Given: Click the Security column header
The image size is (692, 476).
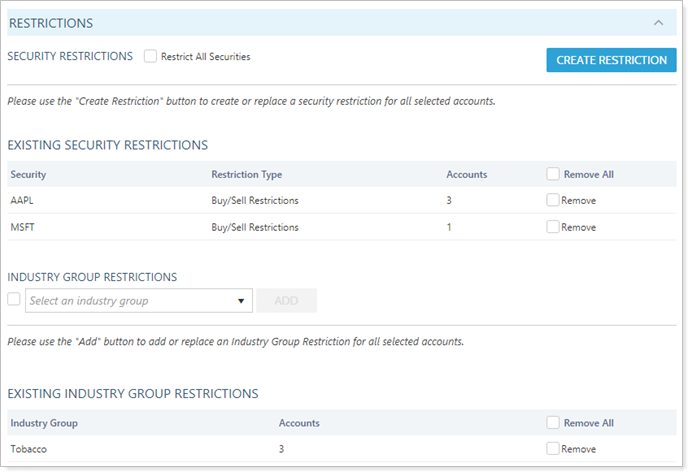Looking at the screenshot, I should (x=28, y=174).
